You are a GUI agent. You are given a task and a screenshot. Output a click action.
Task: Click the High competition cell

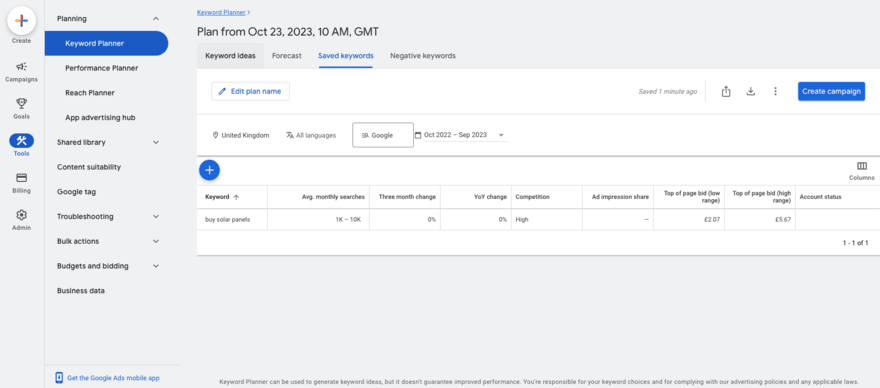click(522, 220)
